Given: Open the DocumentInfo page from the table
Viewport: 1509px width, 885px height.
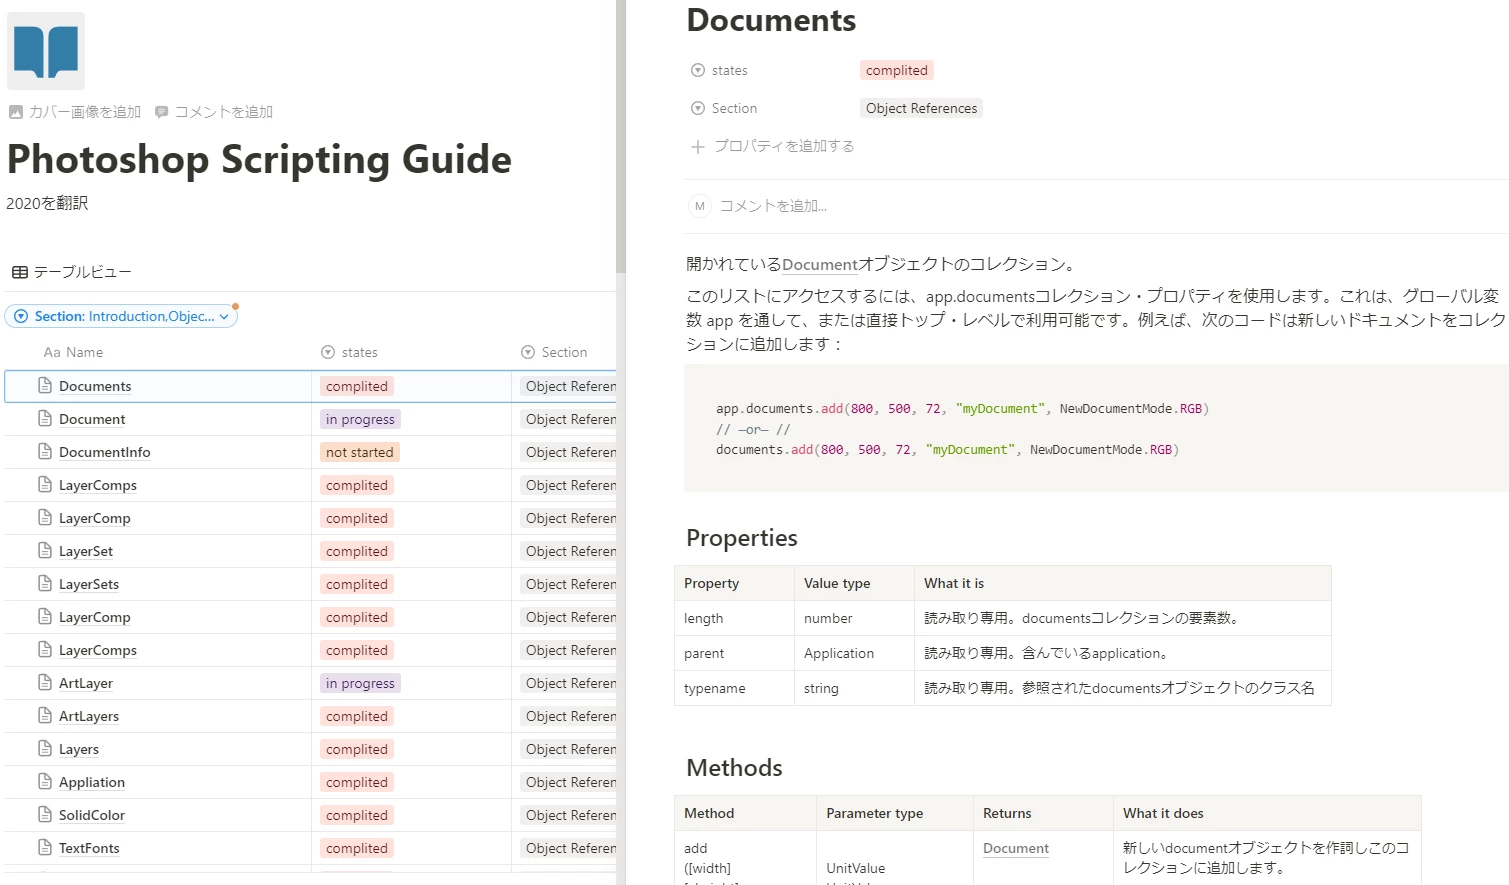Looking at the screenshot, I should tap(105, 452).
